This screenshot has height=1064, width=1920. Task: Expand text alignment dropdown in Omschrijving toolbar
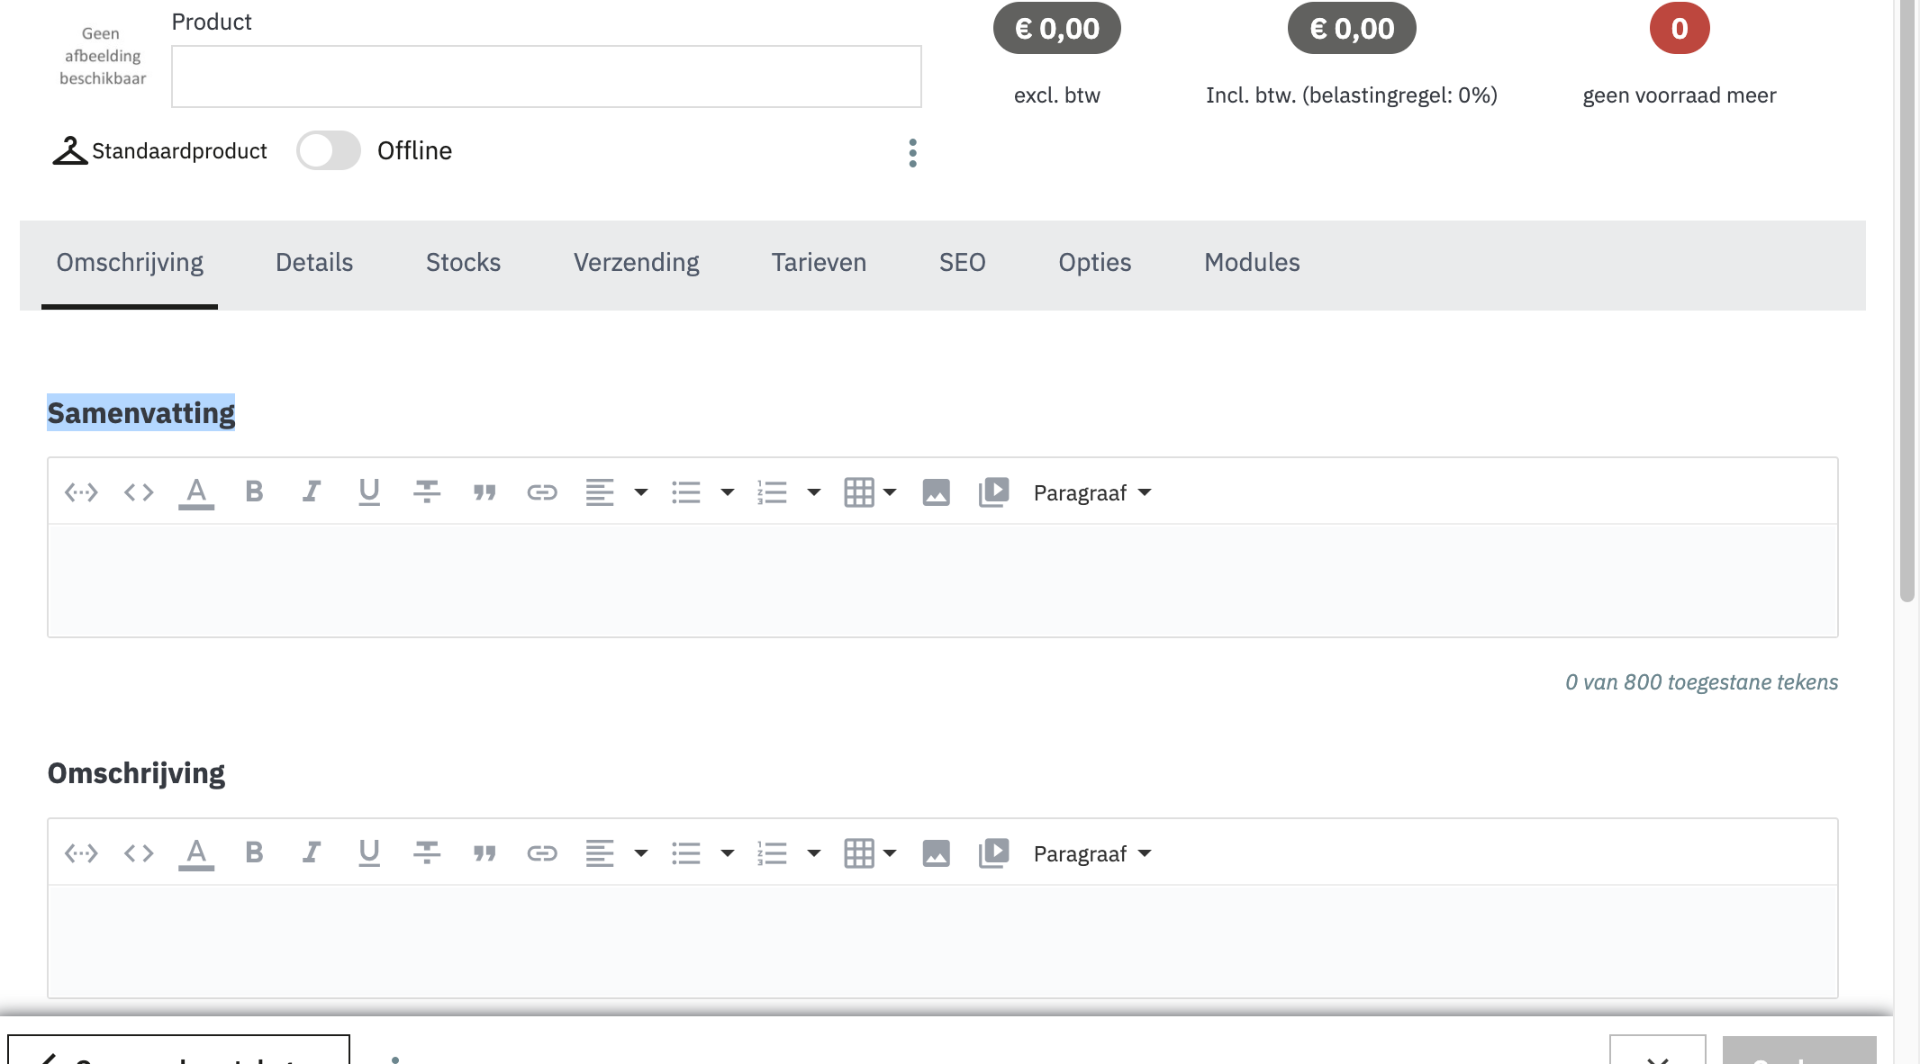click(x=641, y=853)
